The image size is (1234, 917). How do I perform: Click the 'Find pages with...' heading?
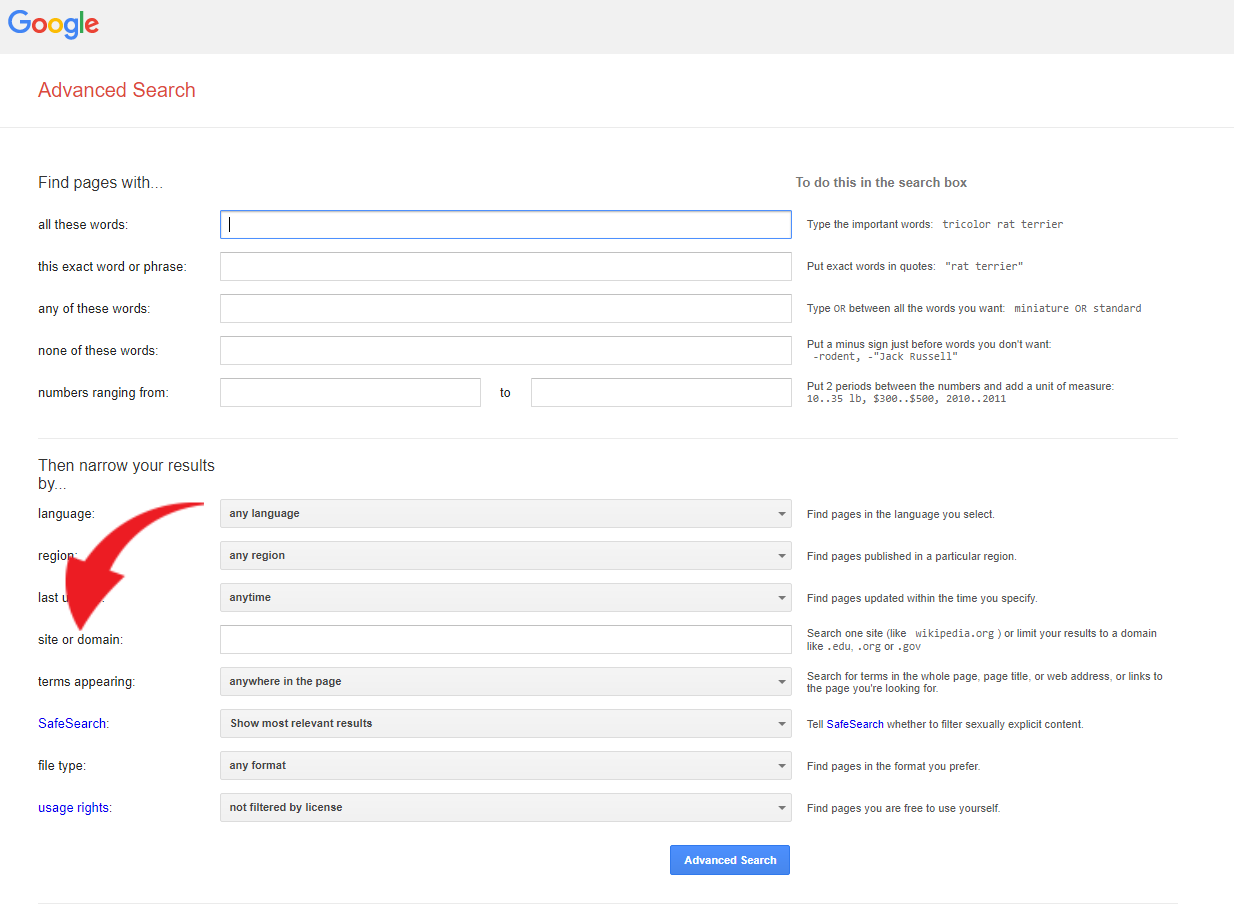coord(100,182)
